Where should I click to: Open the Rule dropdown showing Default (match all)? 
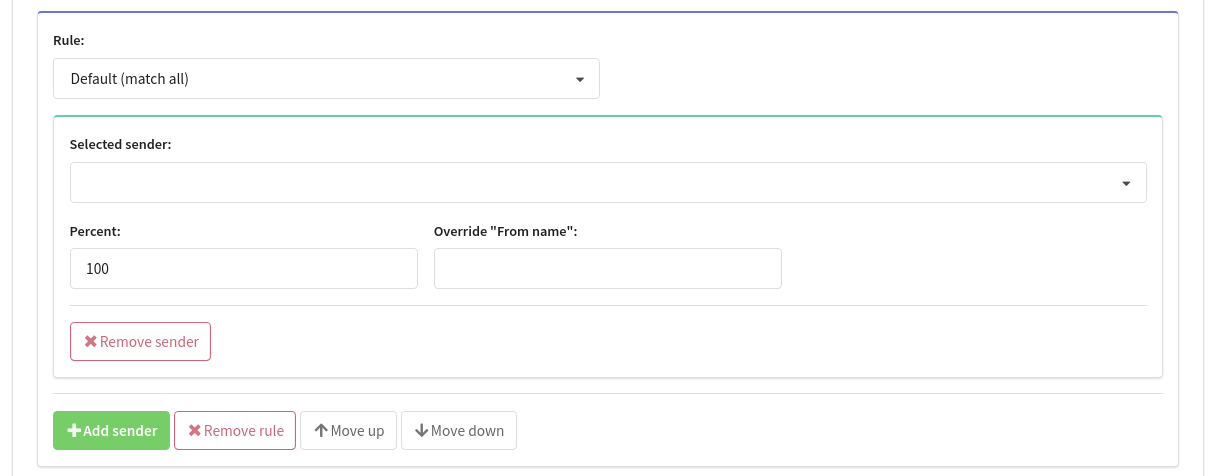coord(326,78)
